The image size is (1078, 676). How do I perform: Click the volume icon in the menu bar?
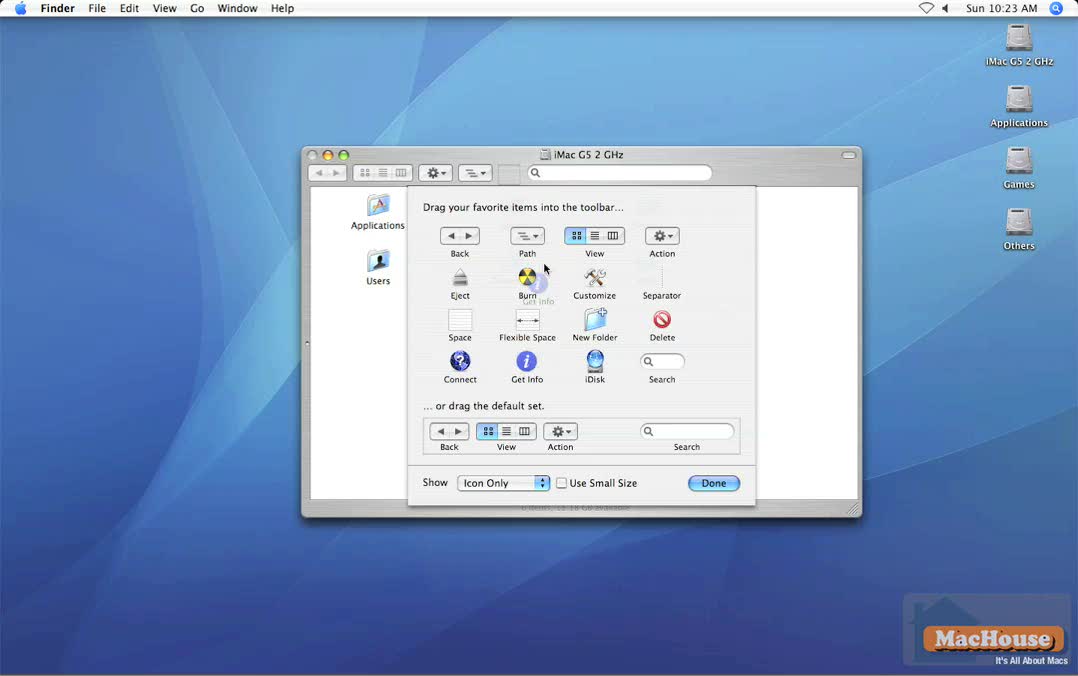(x=946, y=8)
